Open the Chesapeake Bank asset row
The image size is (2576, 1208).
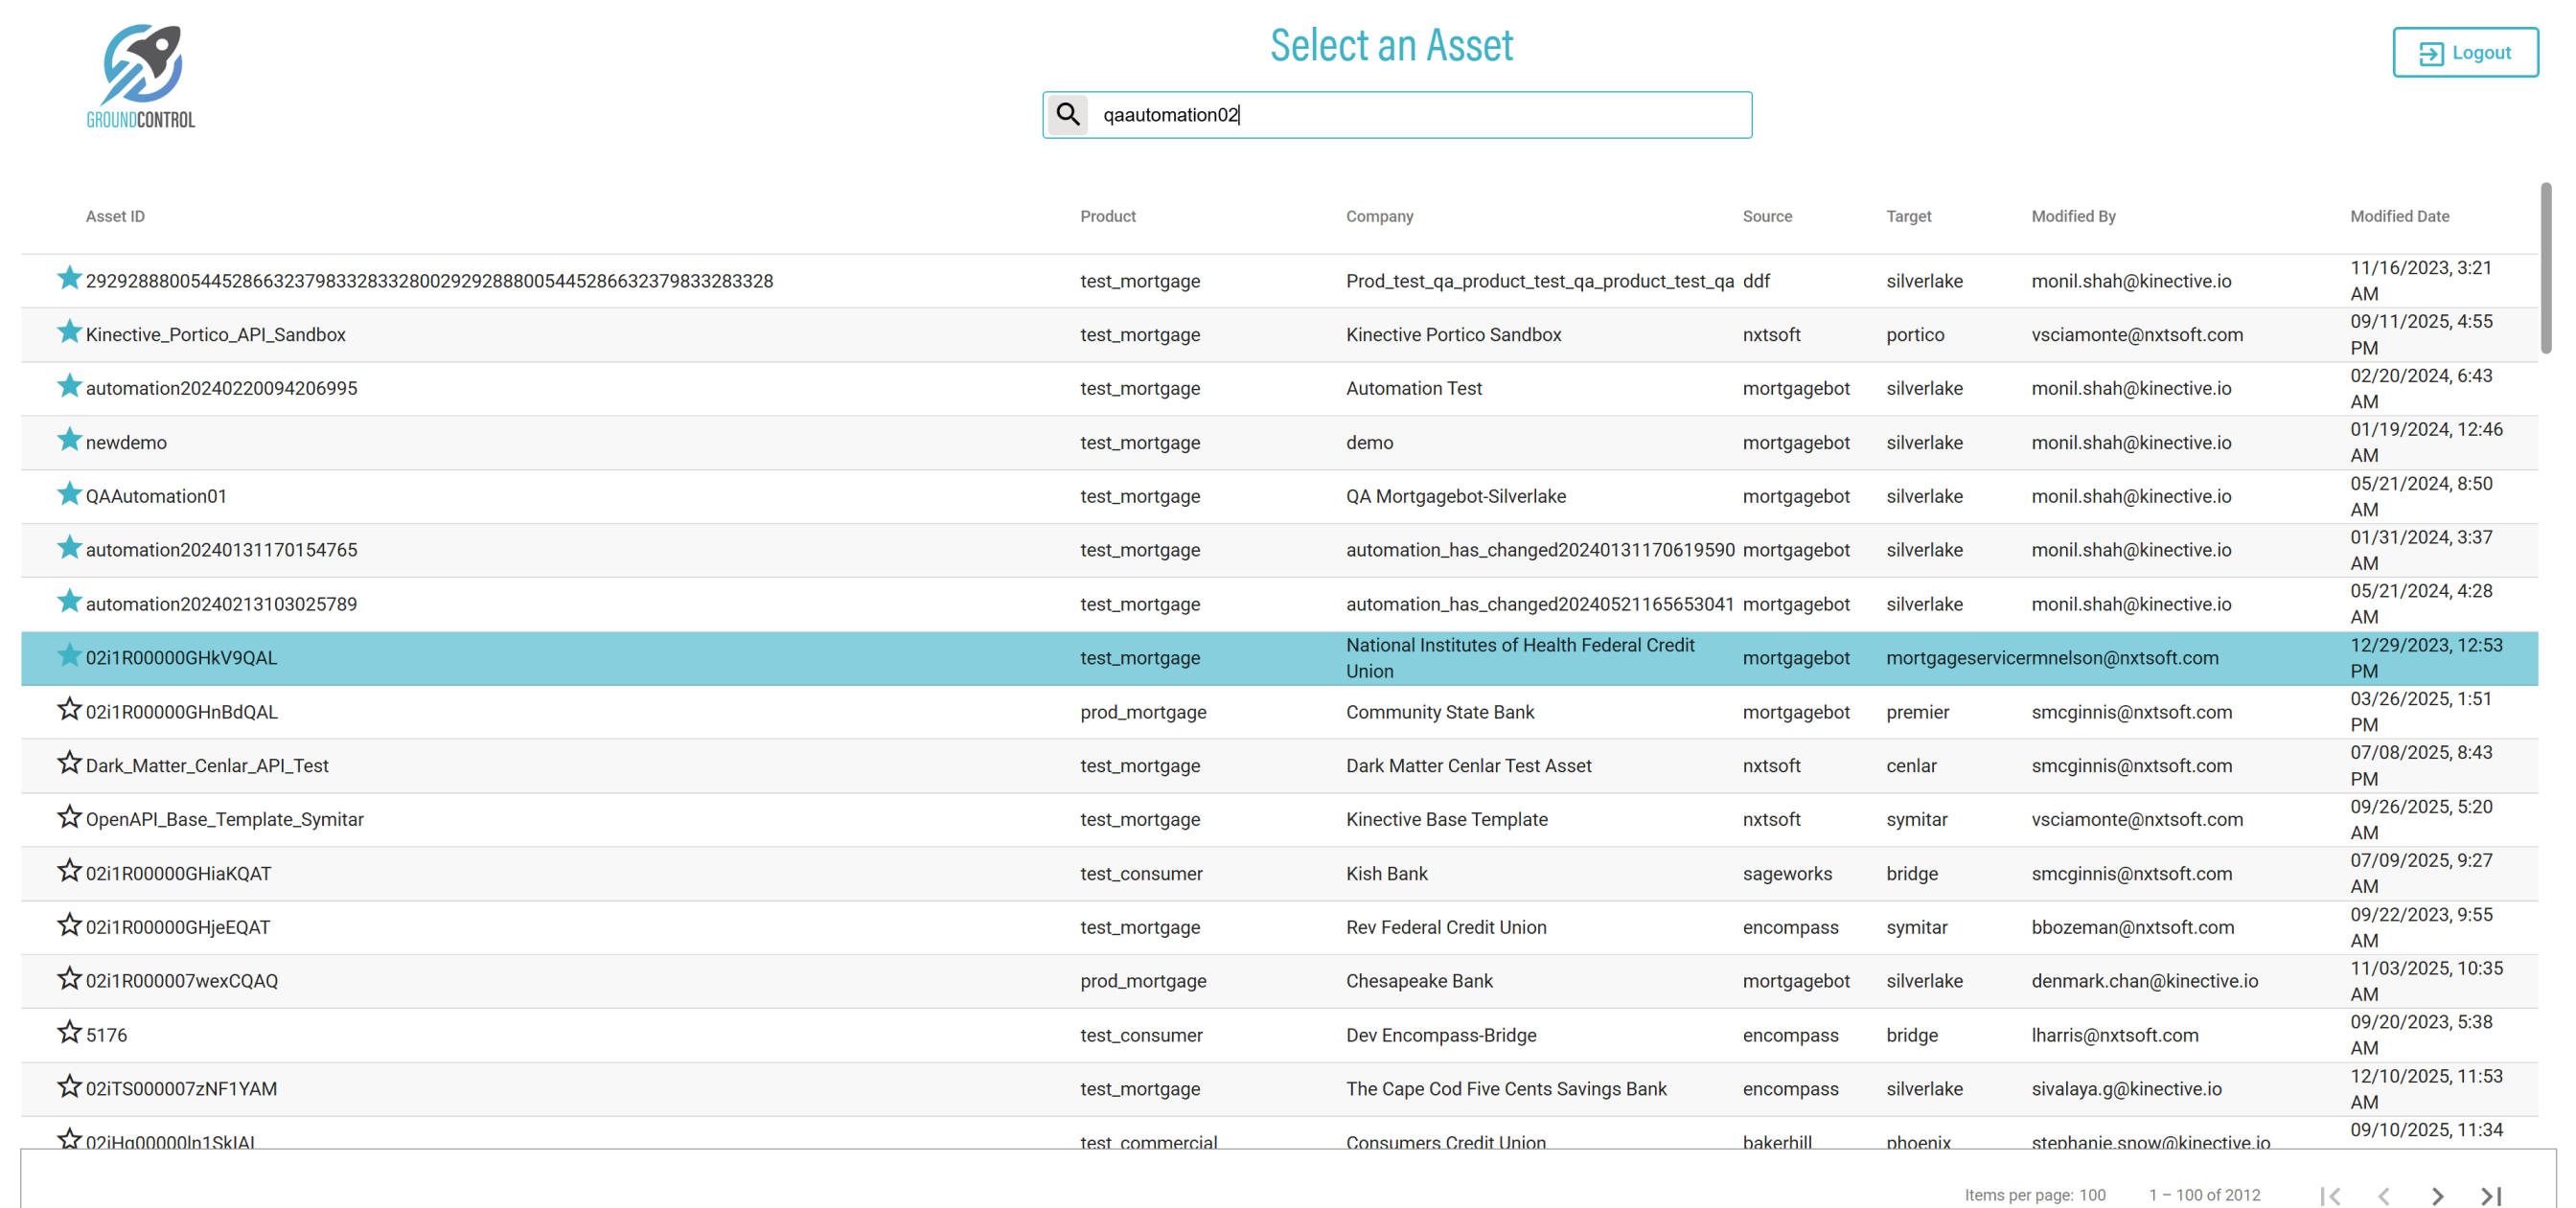(1418, 981)
